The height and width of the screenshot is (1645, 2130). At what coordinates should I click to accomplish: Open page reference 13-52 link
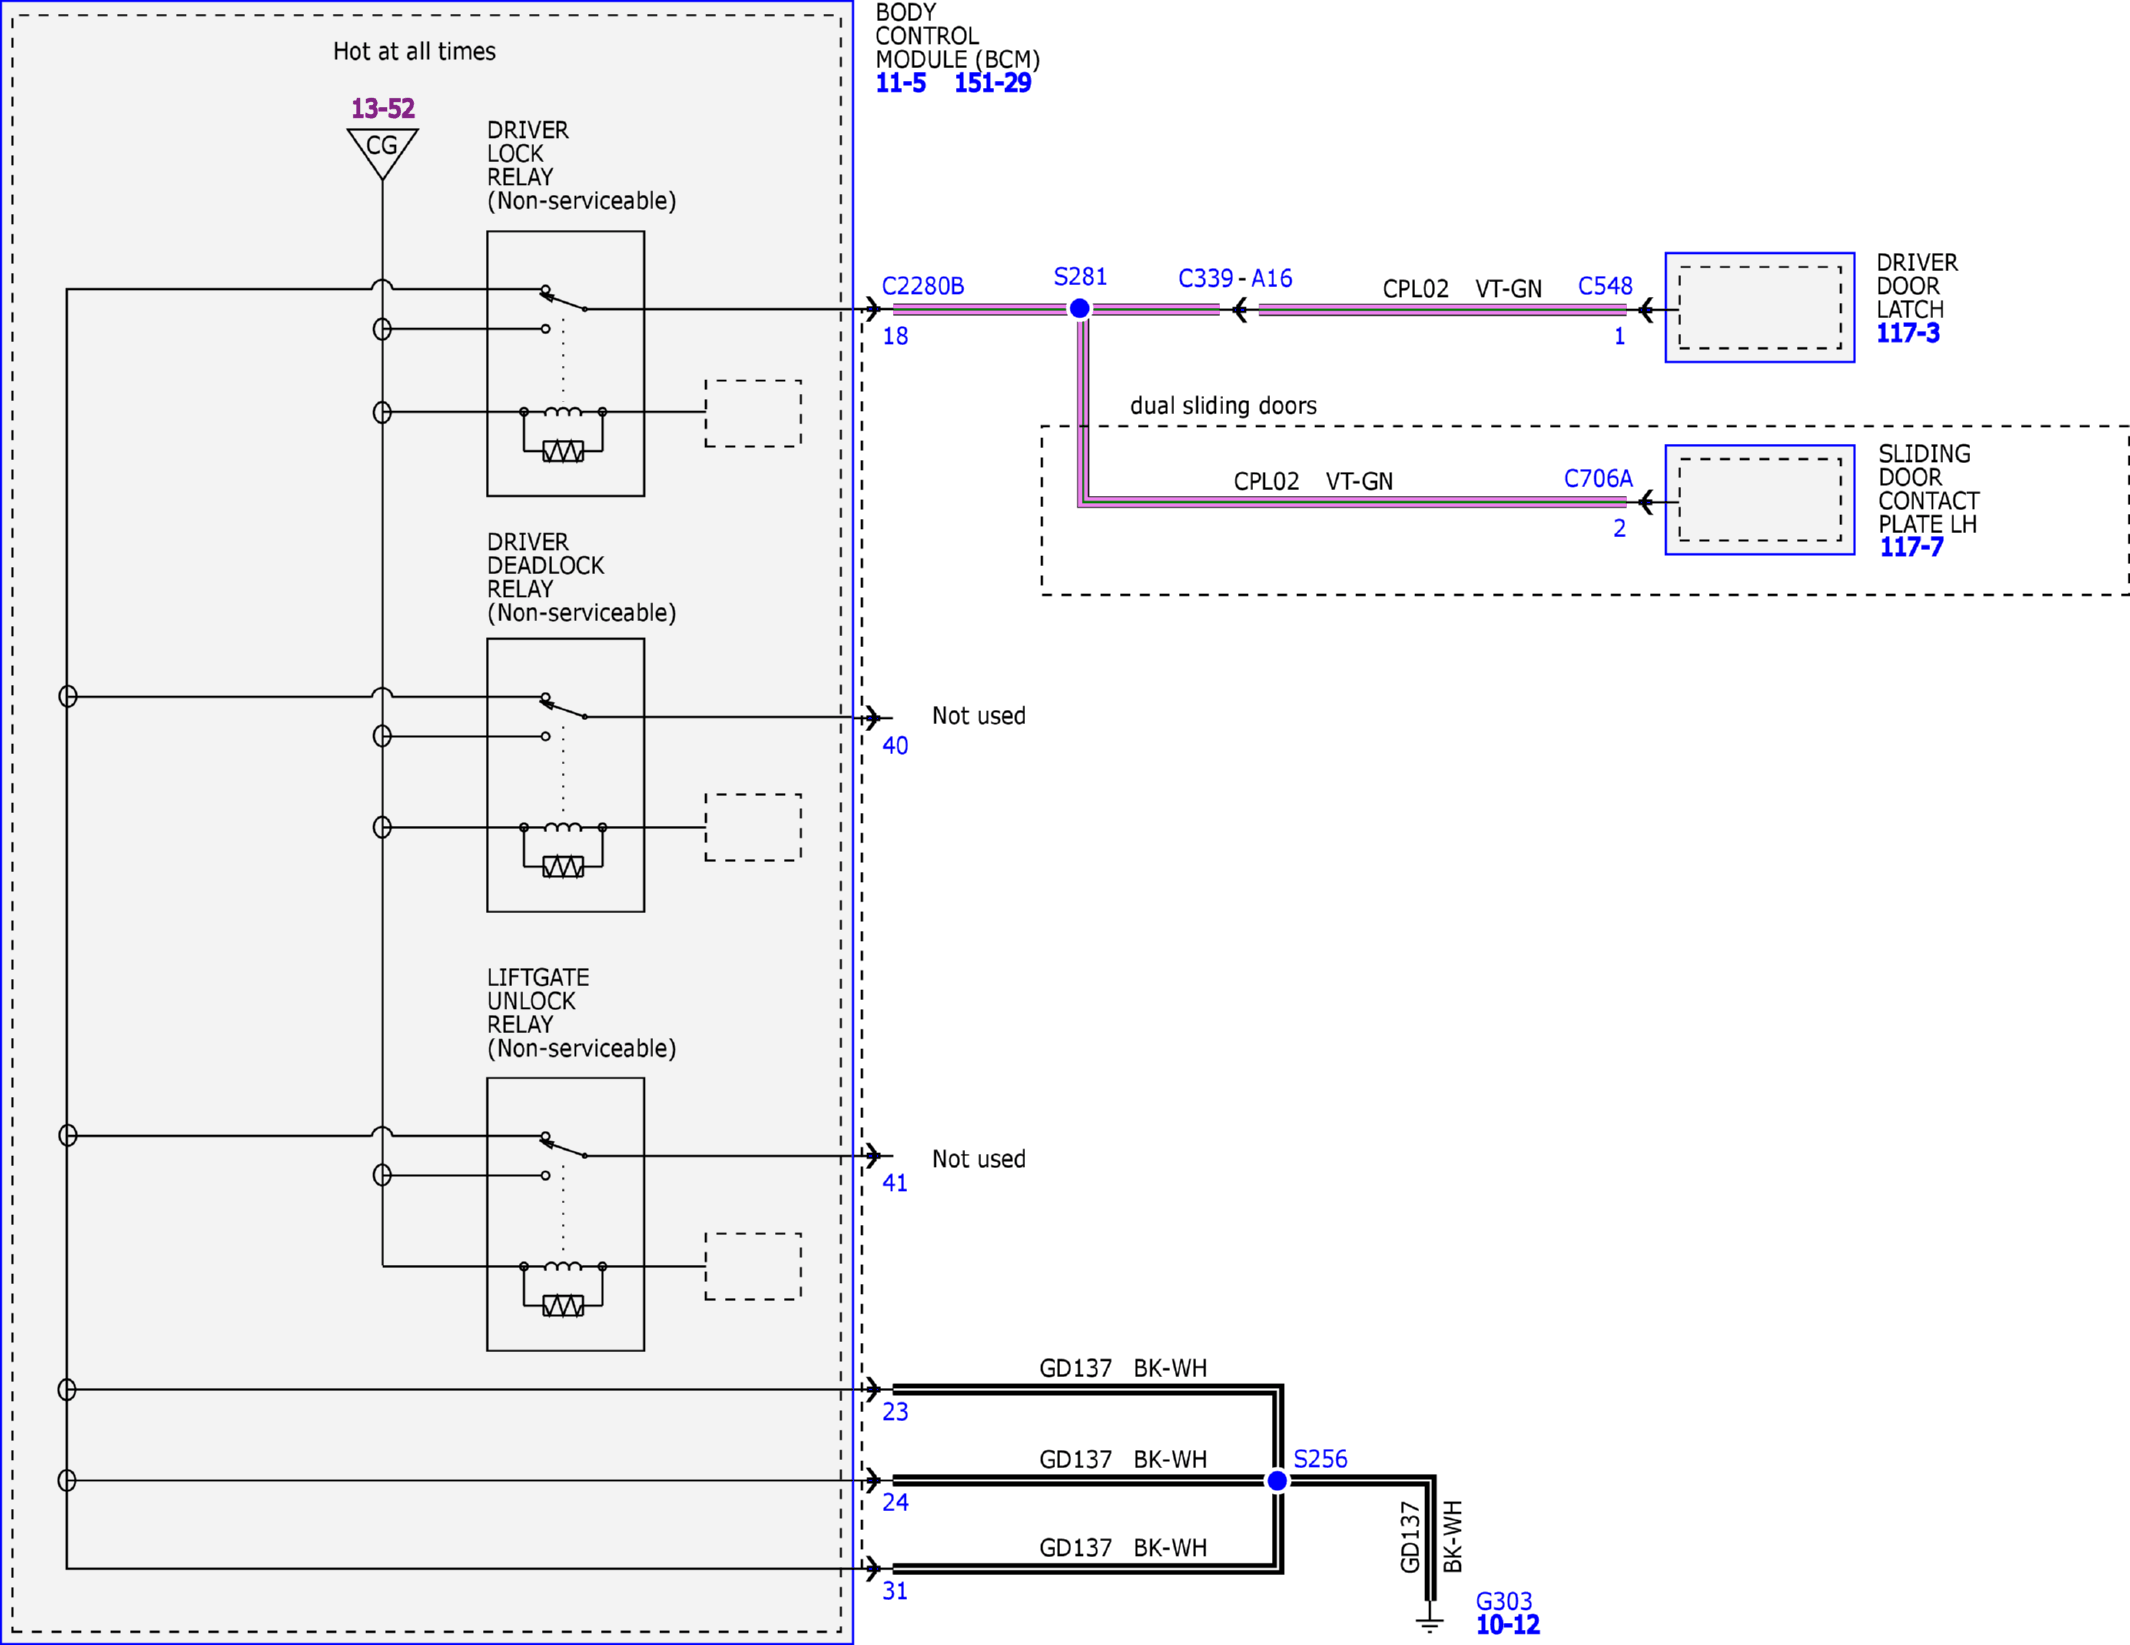click(x=382, y=108)
